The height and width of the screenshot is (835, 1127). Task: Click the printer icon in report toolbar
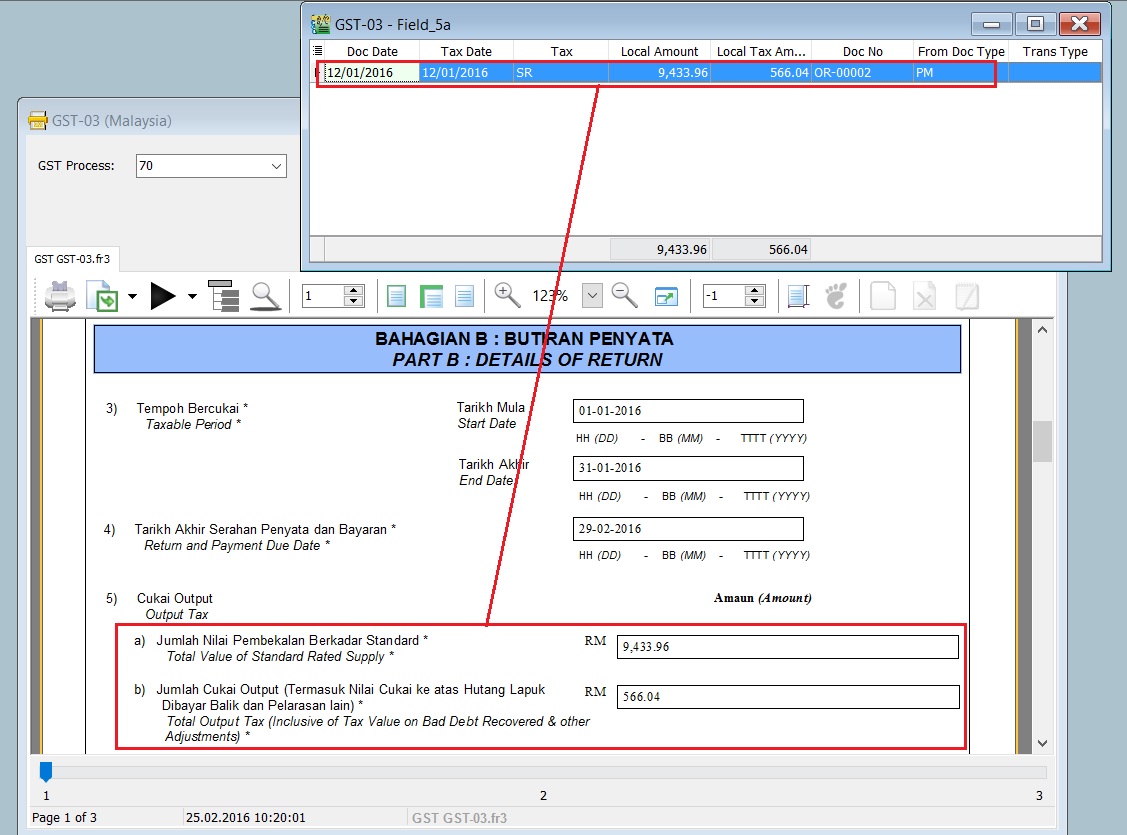(61, 296)
